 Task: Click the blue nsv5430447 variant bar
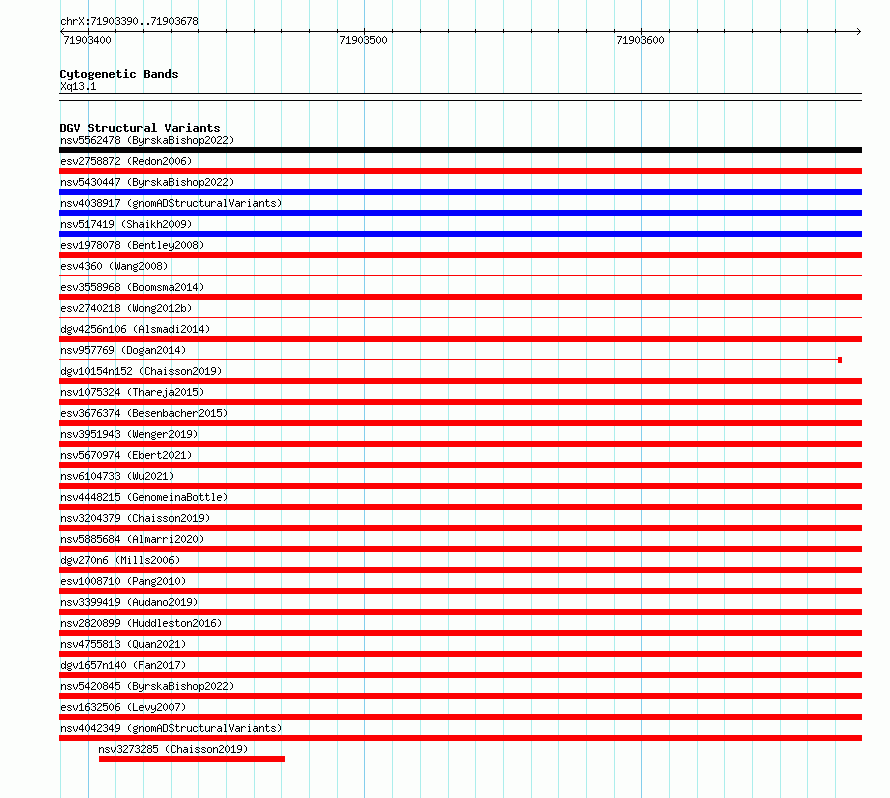(x=460, y=192)
